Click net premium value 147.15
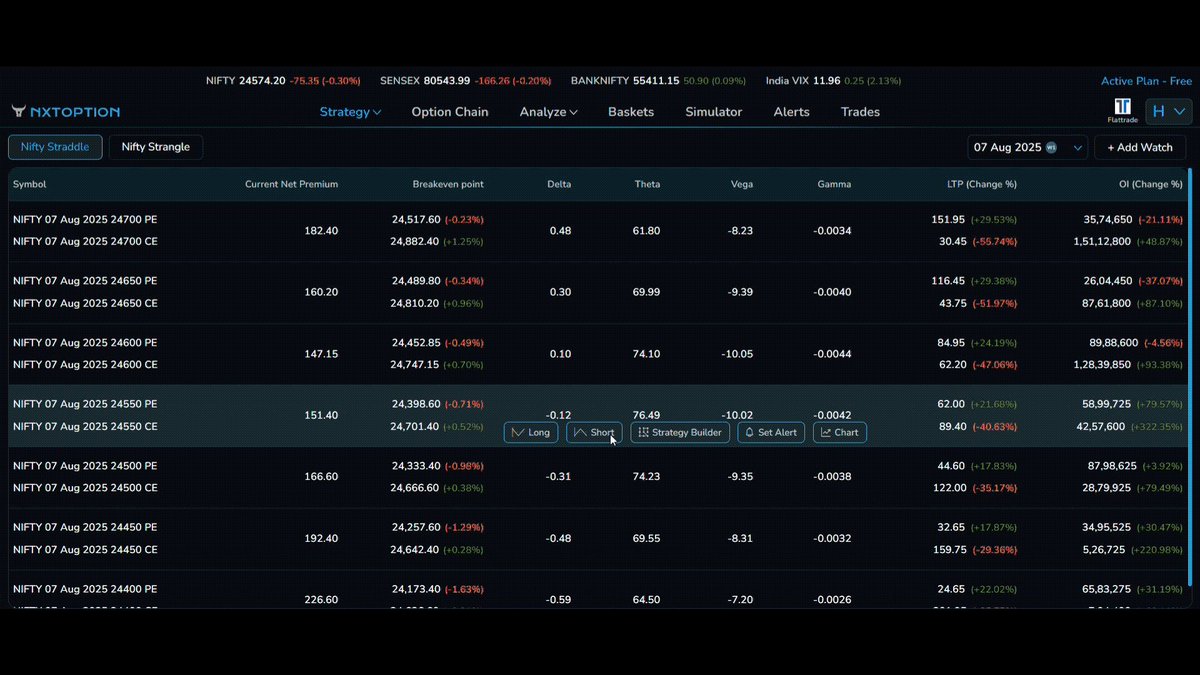The width and height of the screenshot is (1200, 675). 321,354
